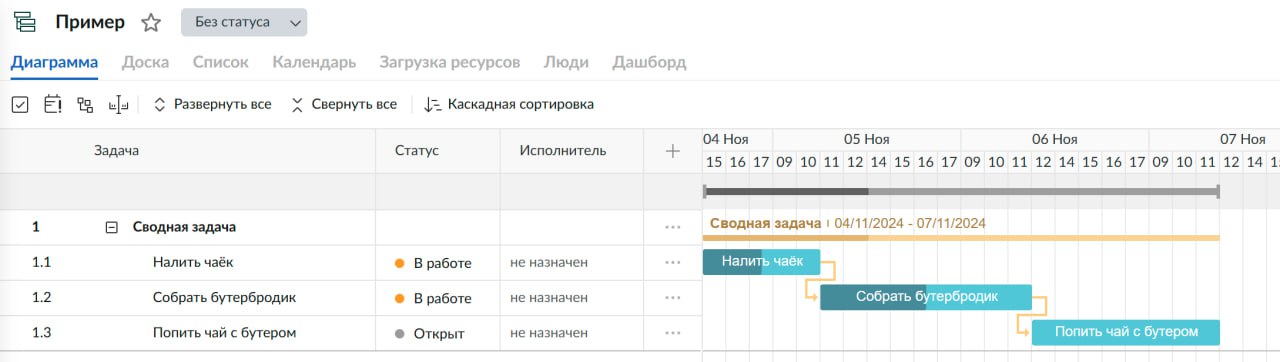The width and height of the screenshot is (1280, 362).
Task: Click the 04 Ноя date header
Action: coord(726,139)
